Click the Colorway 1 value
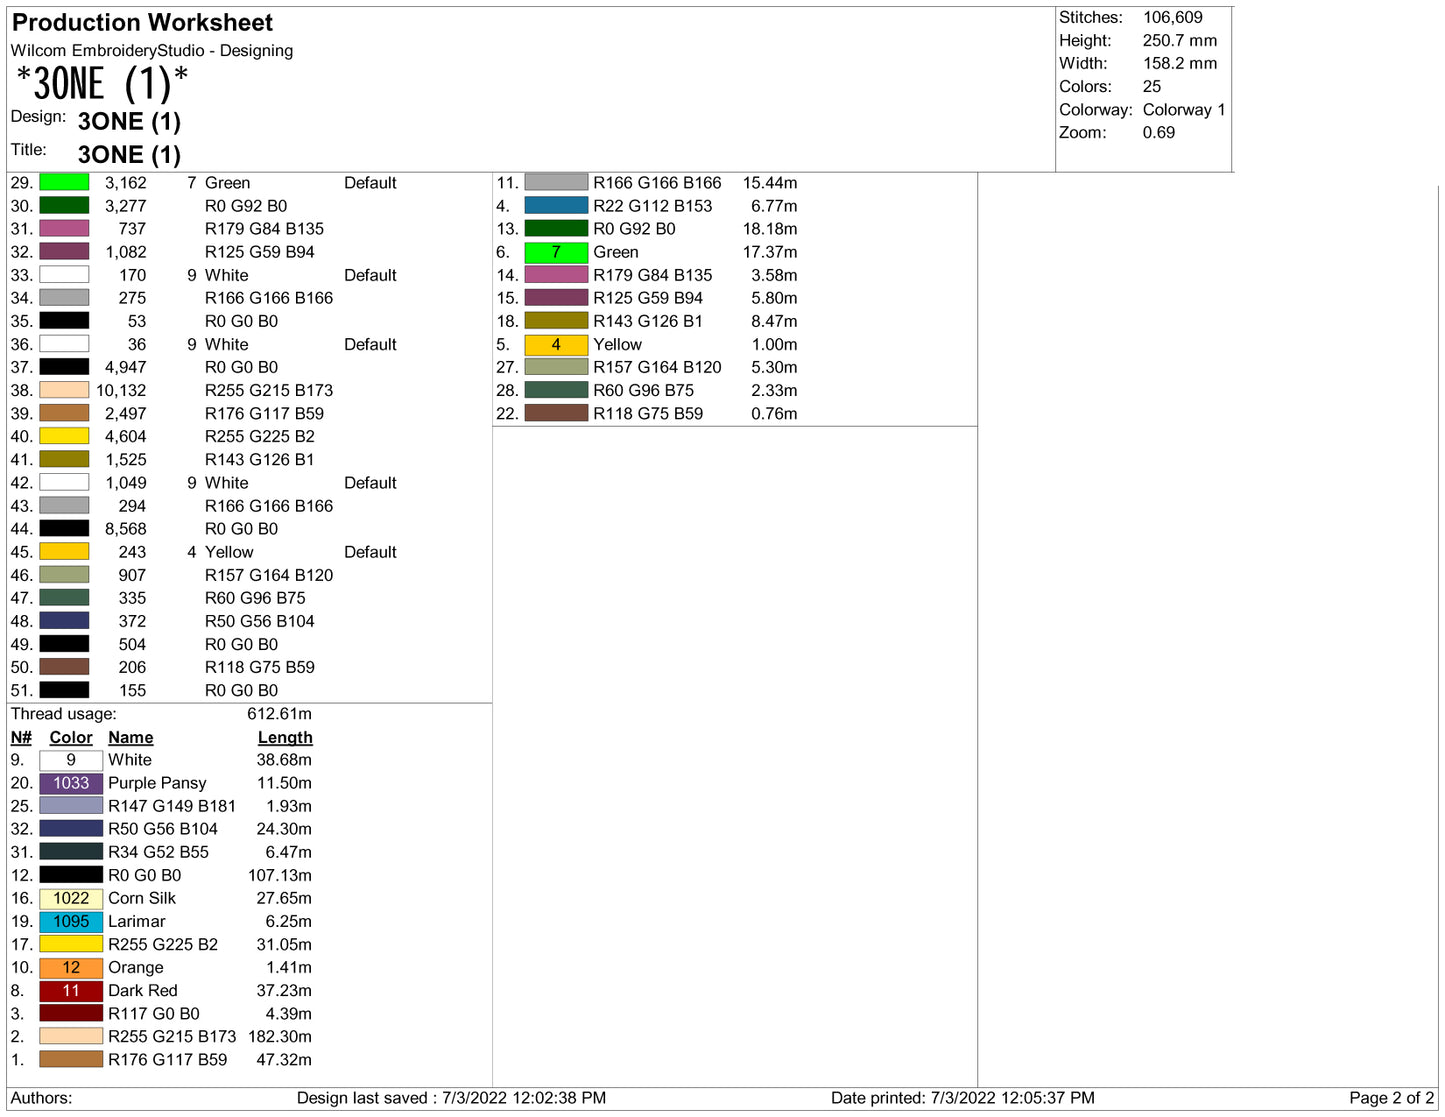The height and width of the screenshot is (1117, 1445). point(1183,110)
